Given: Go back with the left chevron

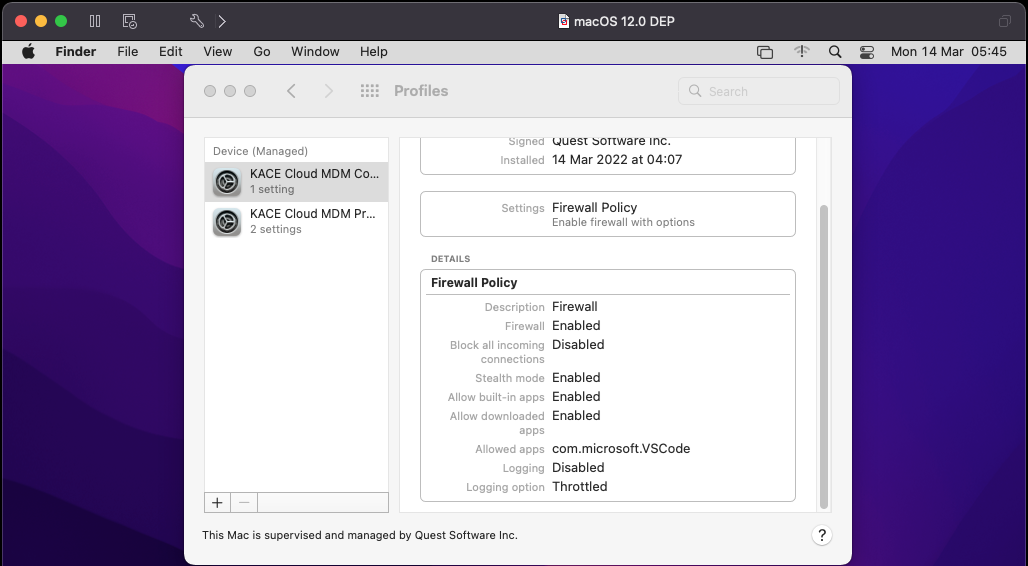Looking at the screenshot, I should coord(291,91).
